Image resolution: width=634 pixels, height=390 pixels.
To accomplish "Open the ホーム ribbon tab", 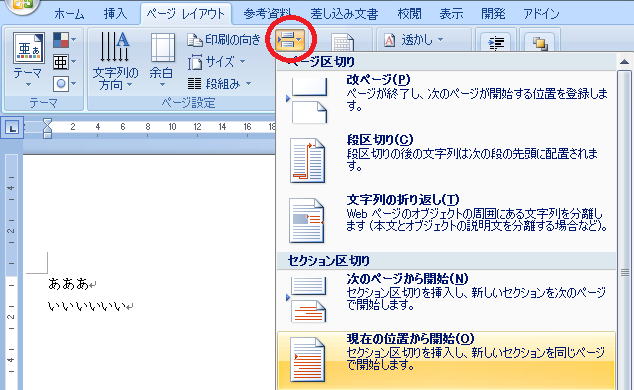I will click(x=69, y=14).
